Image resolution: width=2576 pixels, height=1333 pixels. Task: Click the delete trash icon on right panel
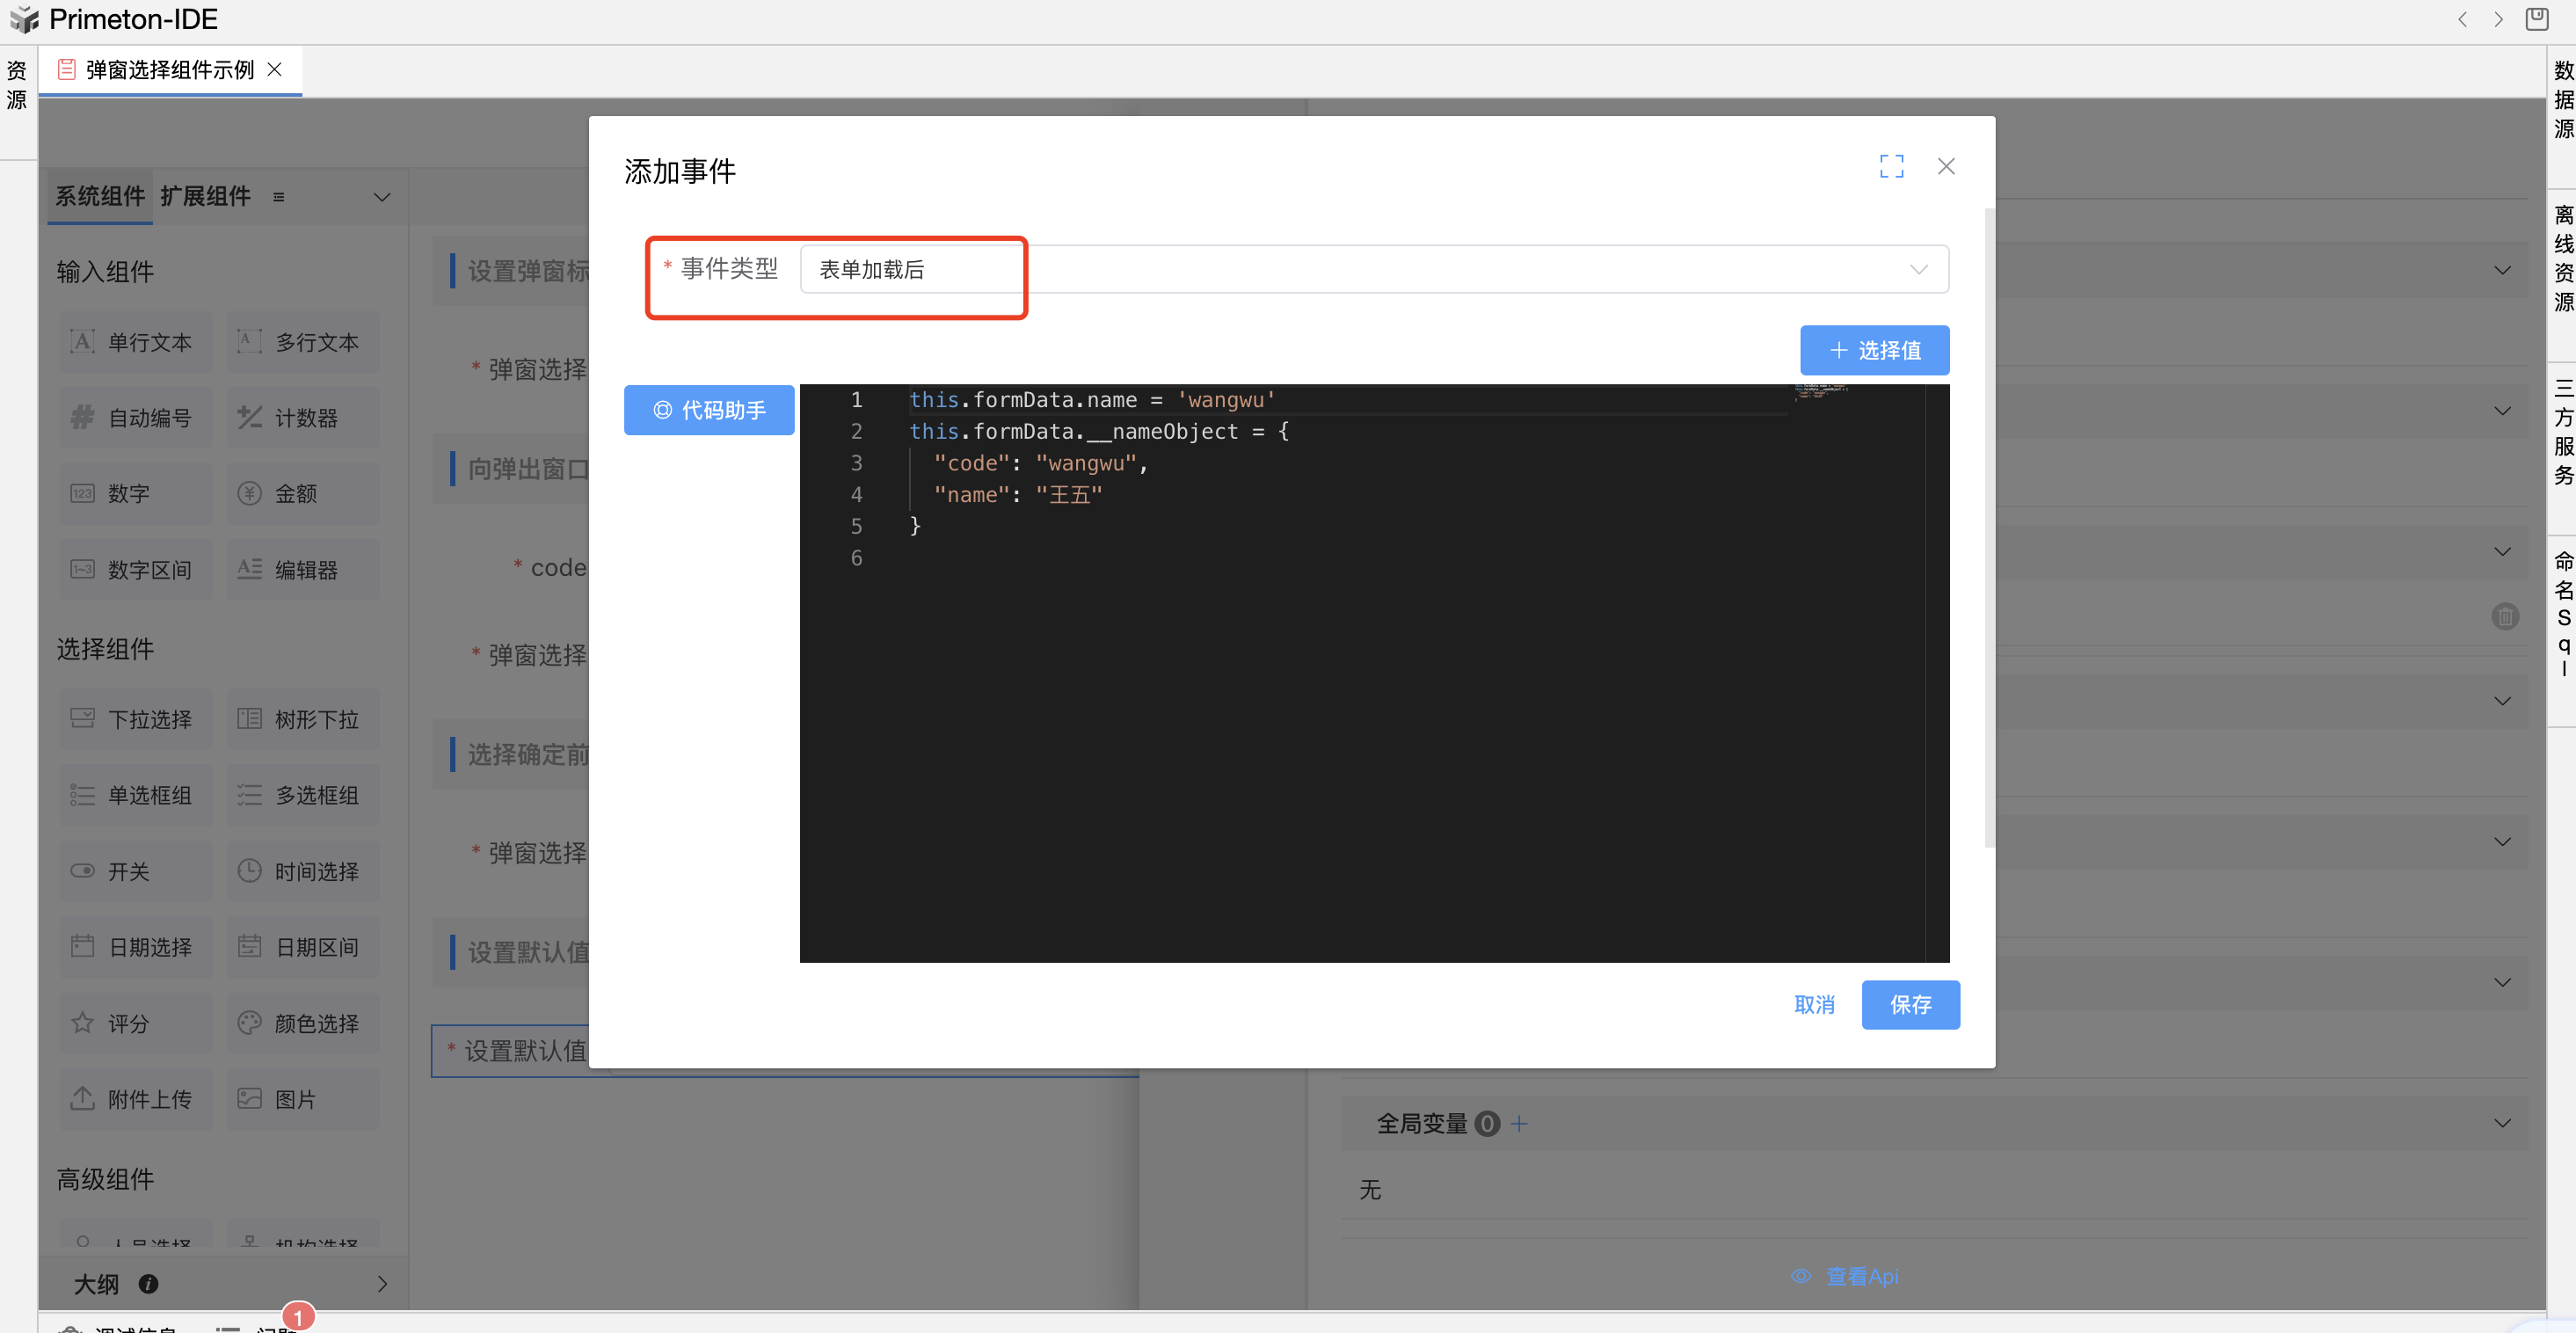2504,616
